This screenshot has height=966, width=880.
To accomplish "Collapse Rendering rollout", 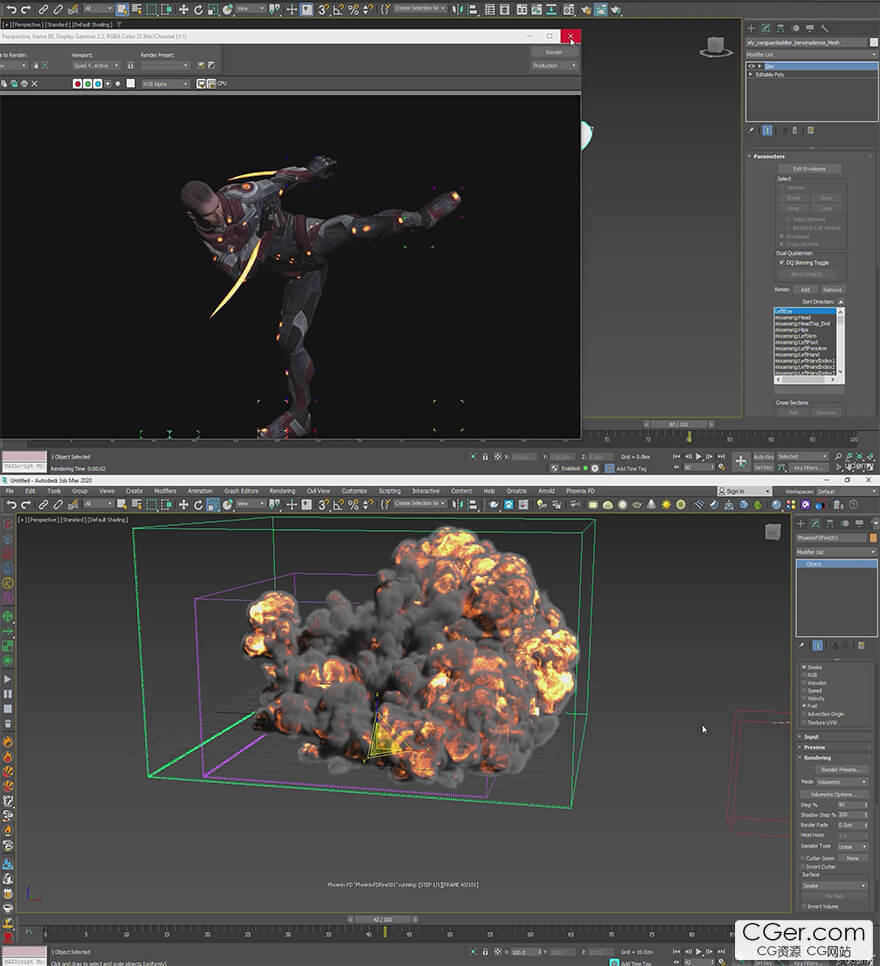I will 836,758.
